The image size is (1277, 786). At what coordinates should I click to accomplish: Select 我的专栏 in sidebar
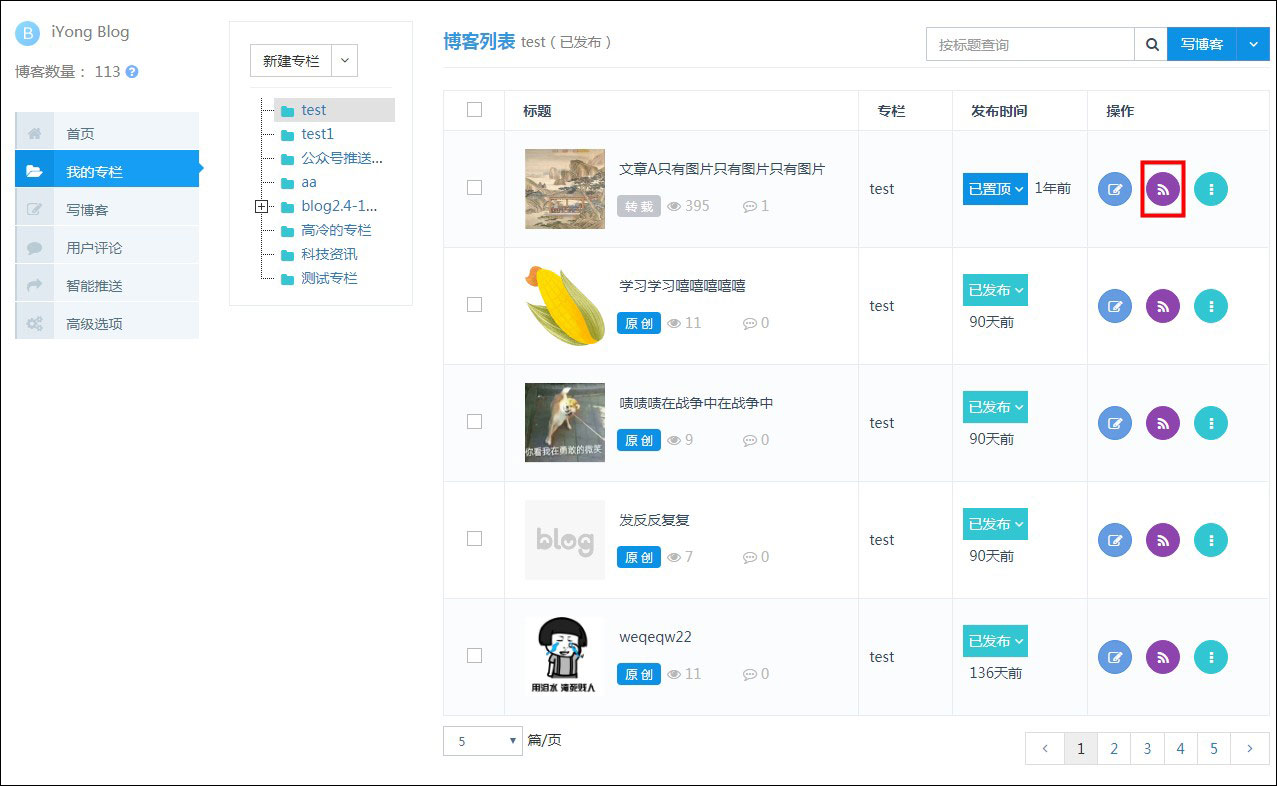pos(107,171)
